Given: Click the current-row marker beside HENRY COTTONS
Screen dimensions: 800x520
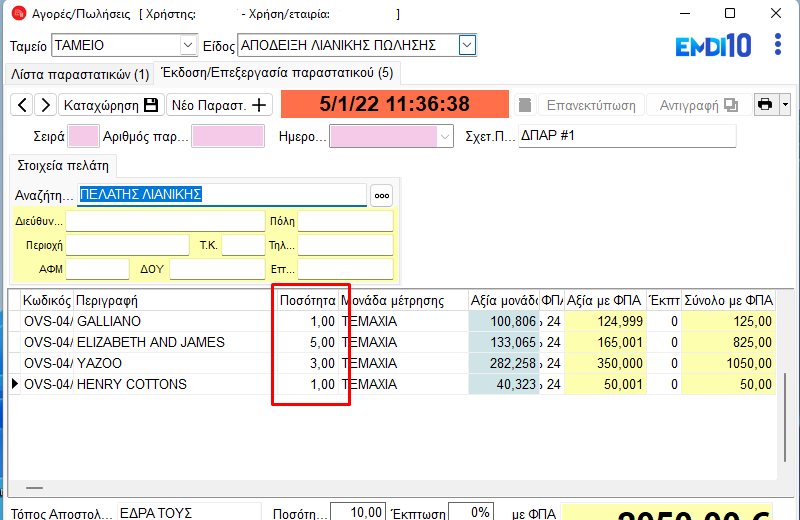Looking at the screenshot, I should [x=14, y=384].
